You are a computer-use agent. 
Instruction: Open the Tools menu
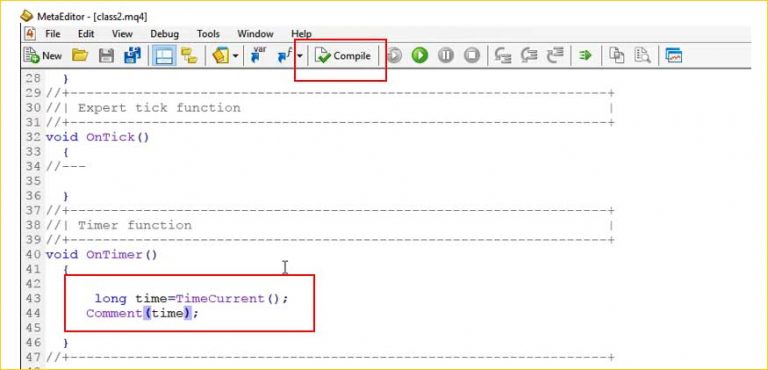[208, 34]
